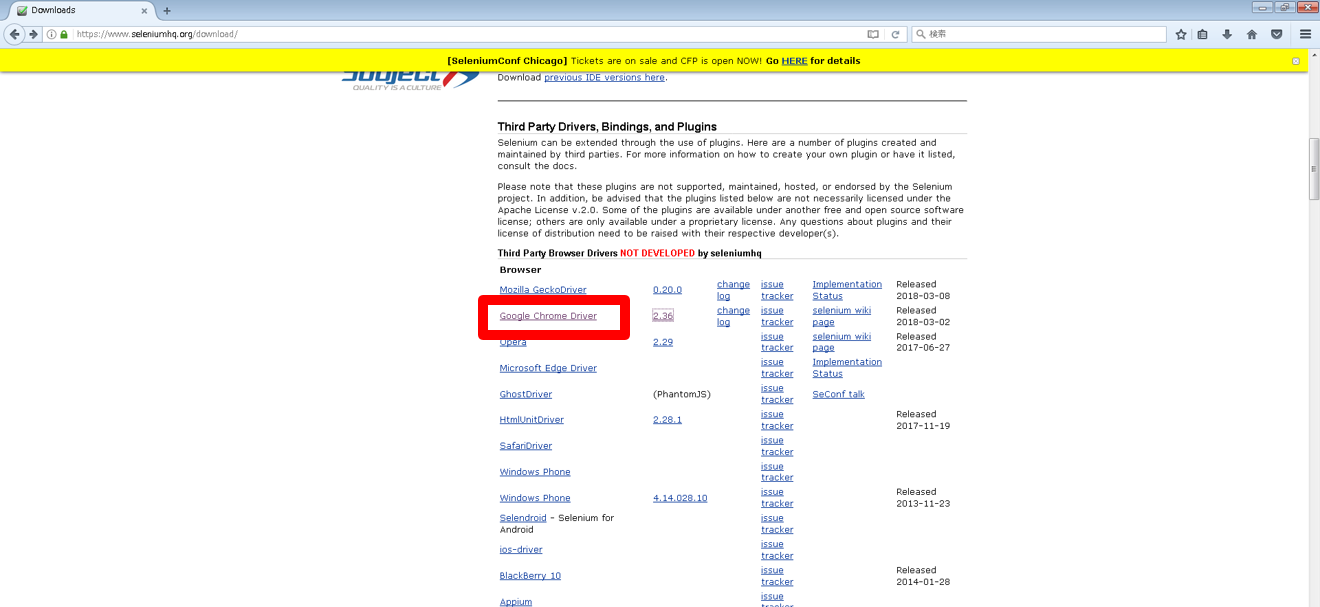Image resolution: width=1320 pixels, height=607 pixels.
Task: Open the issue tracker for Microsoft Edge Driver
Action: 777,368
